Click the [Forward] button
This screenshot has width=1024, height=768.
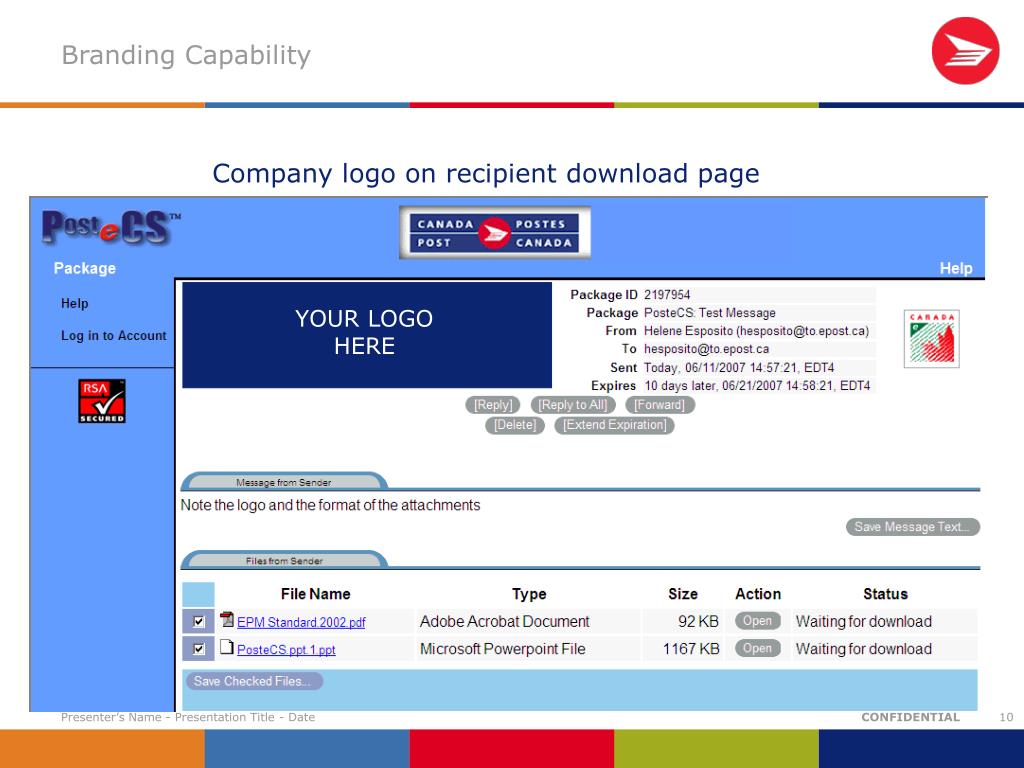click(660, 405)
